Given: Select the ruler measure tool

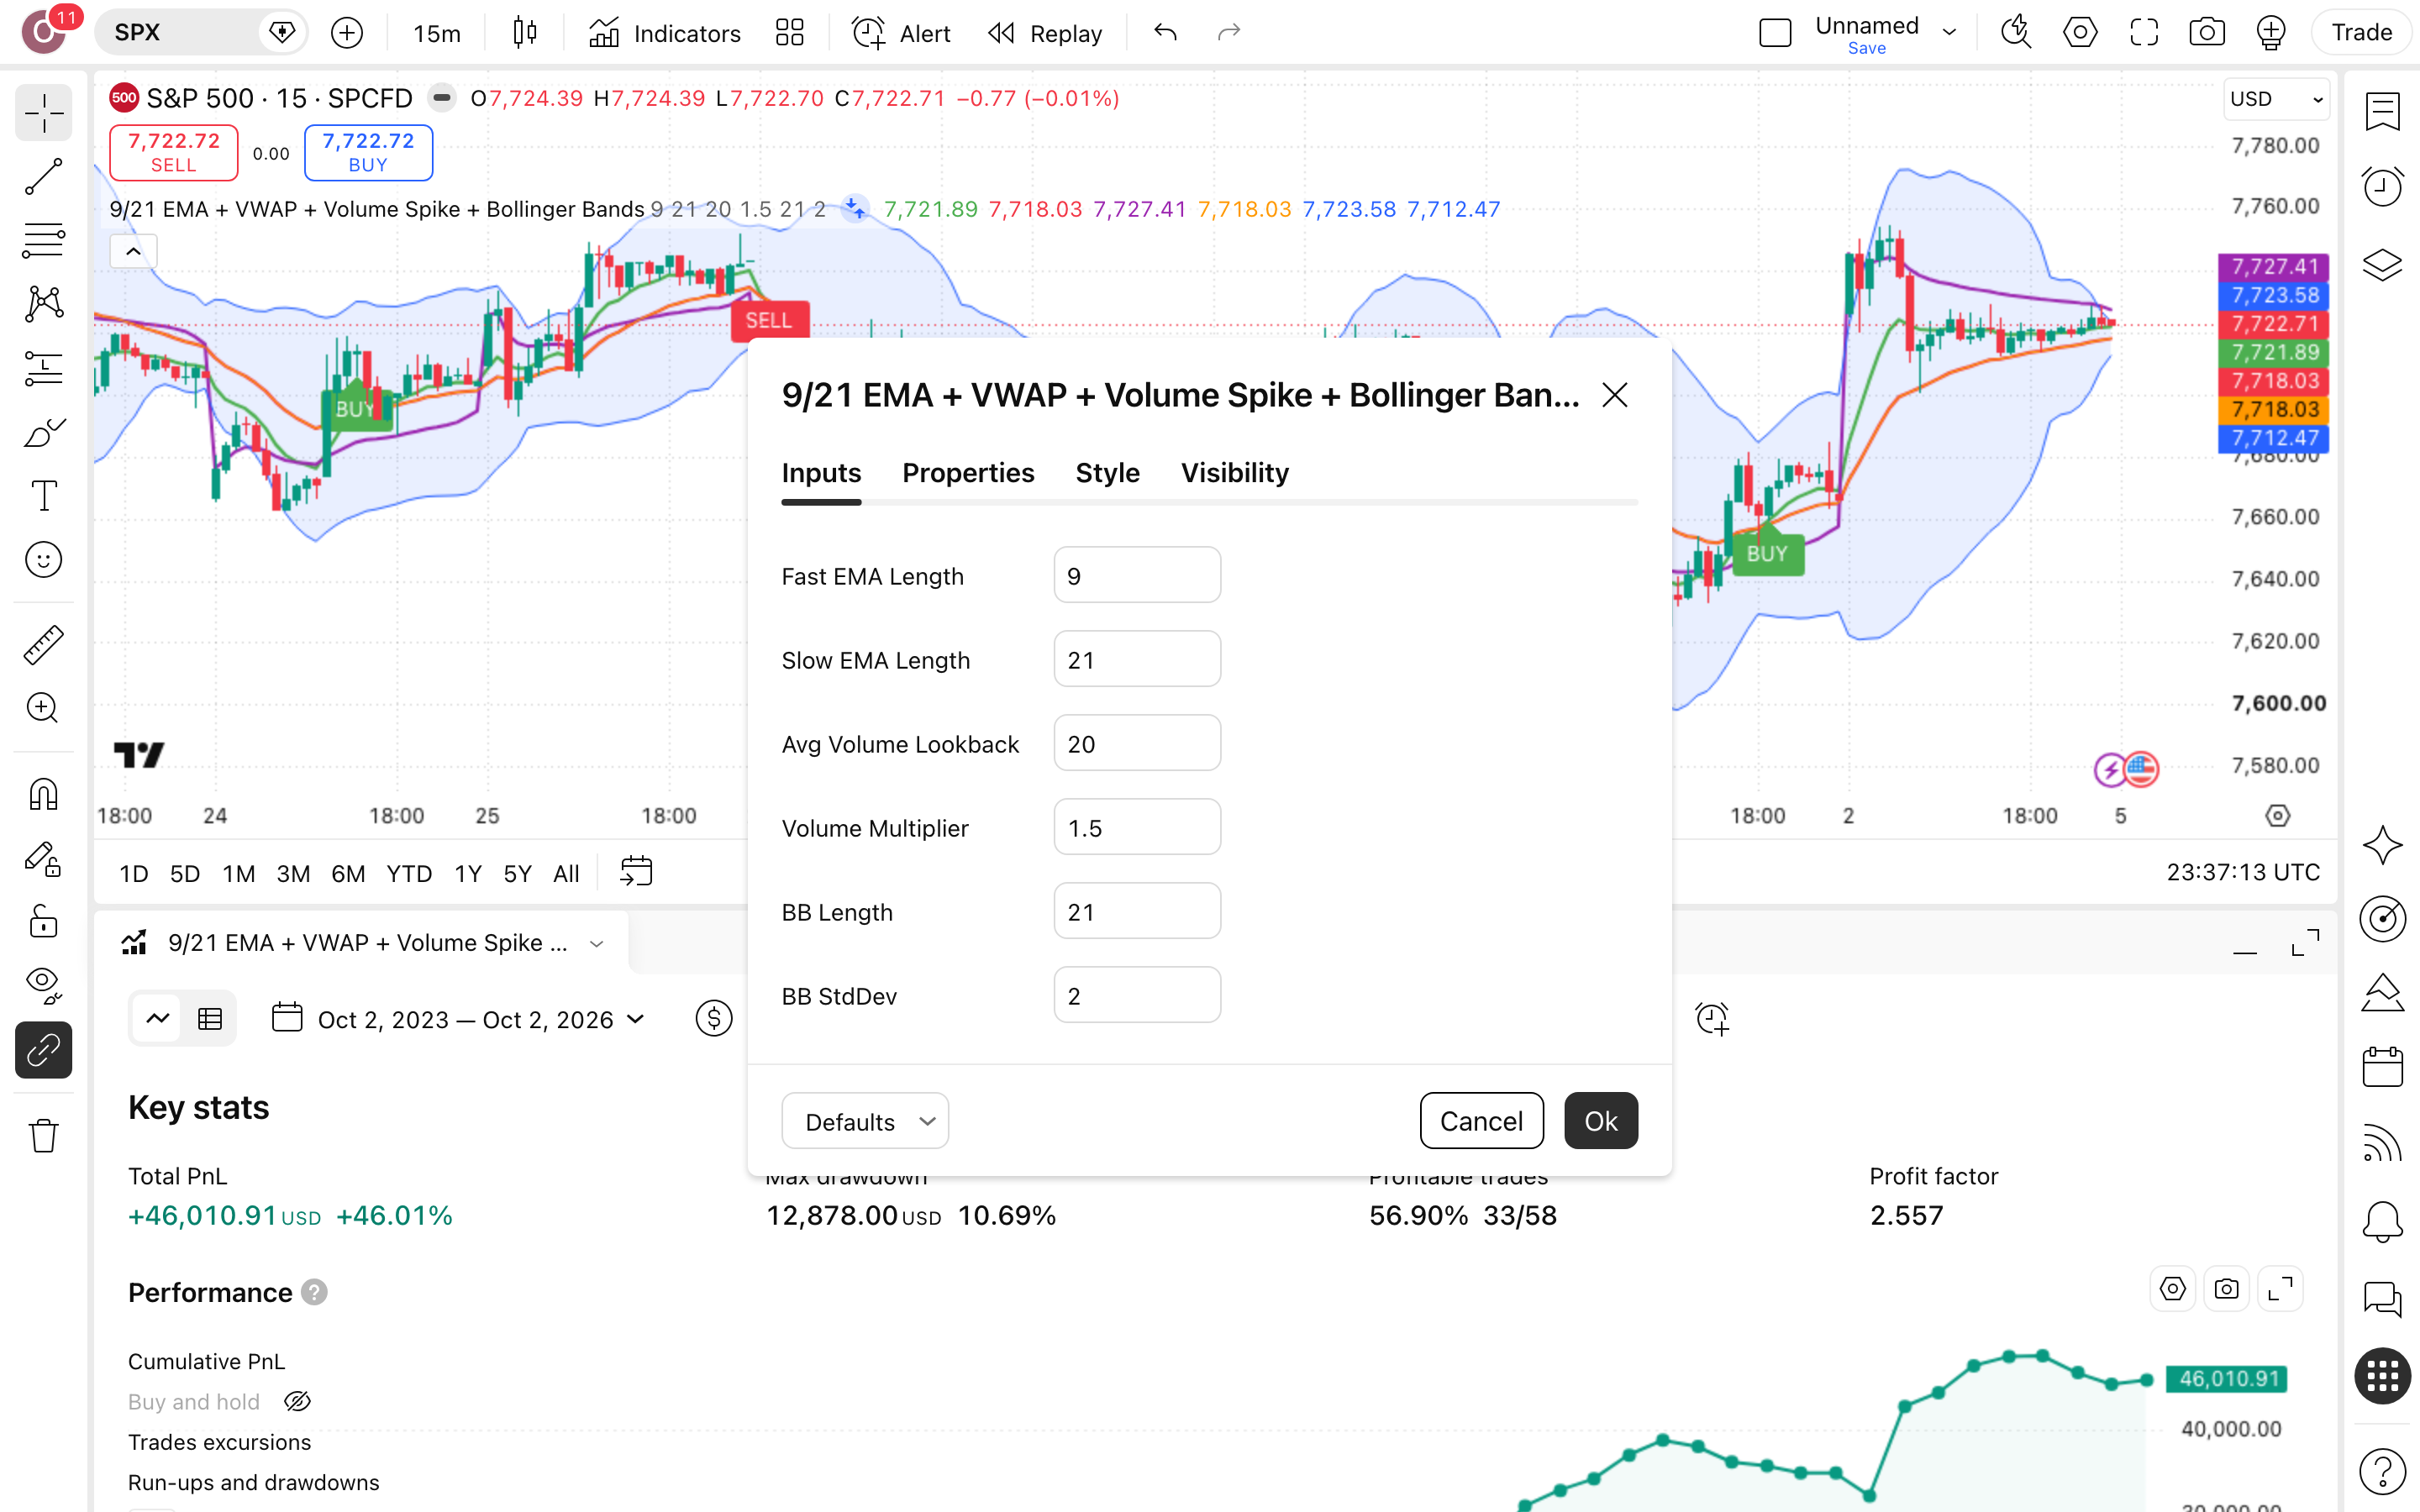Looking at the screenshot, I should point(43,645).
